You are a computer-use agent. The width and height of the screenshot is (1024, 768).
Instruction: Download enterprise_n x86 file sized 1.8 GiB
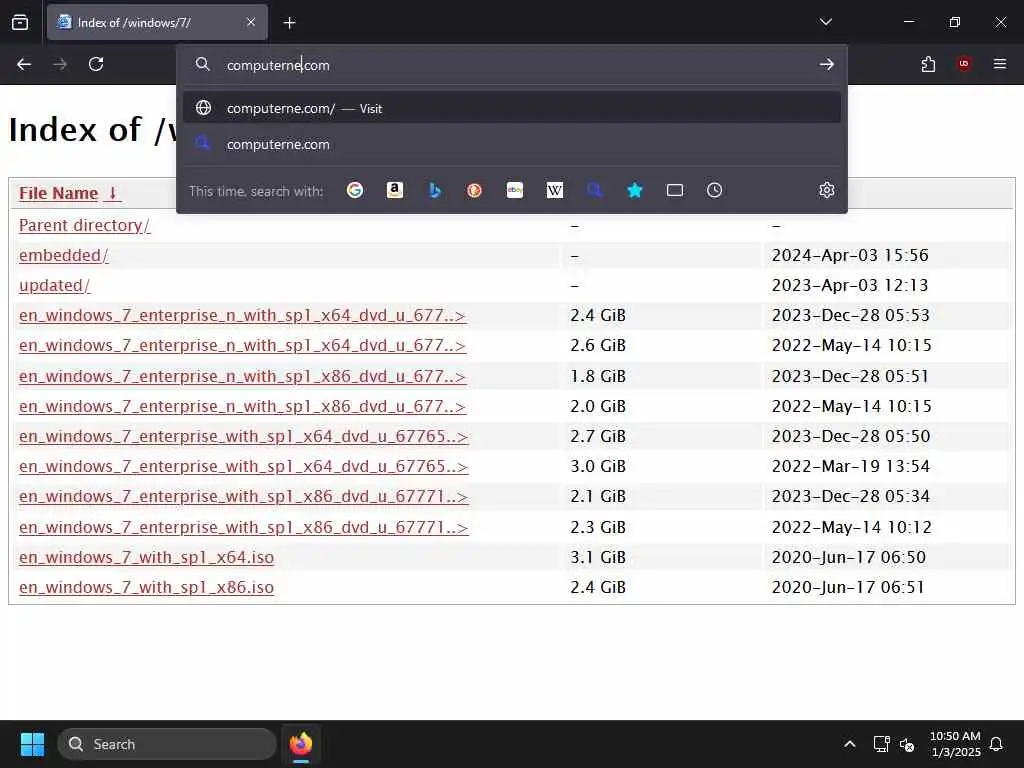pyautogui.click(x=242, y=376)
